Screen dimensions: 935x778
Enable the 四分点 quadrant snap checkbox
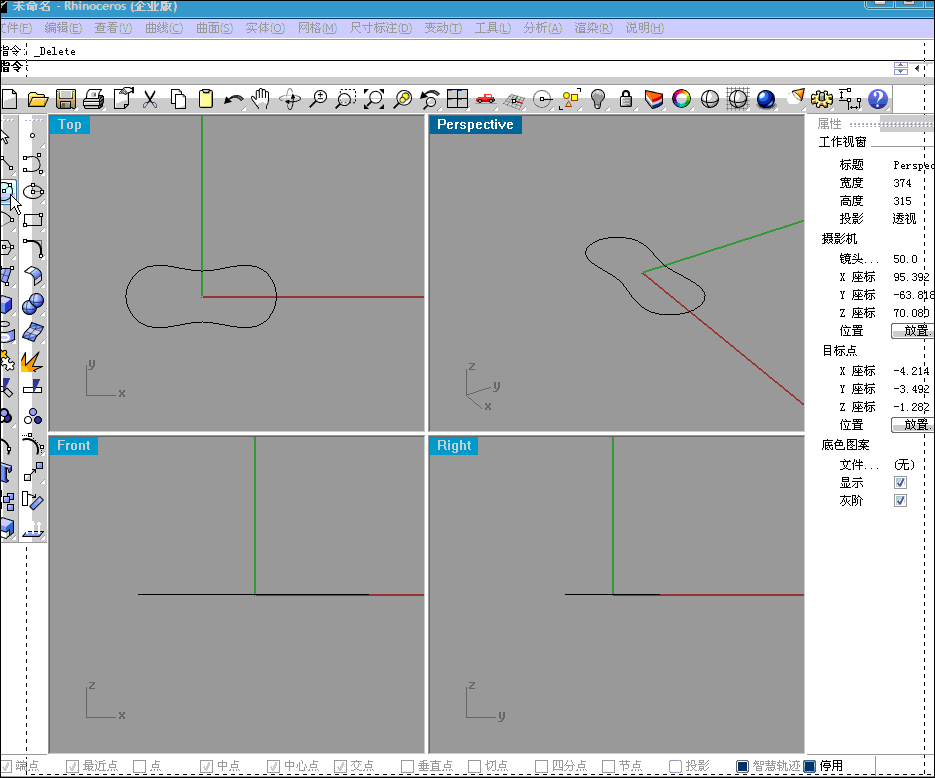tap(541, 766)
